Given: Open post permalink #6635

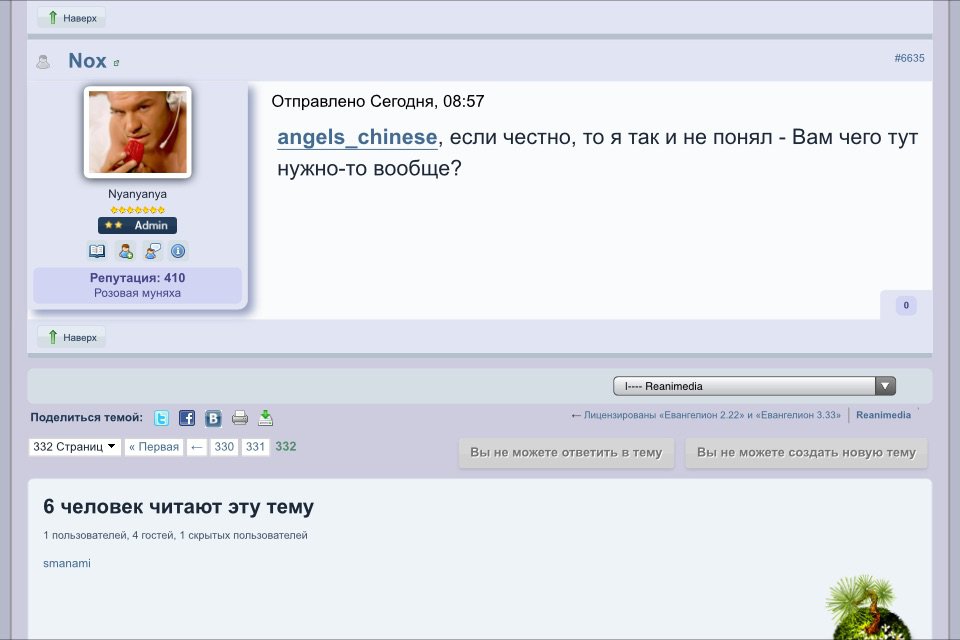Looking at the screenshot, I should pyautogui.click(x=909, y=58).
